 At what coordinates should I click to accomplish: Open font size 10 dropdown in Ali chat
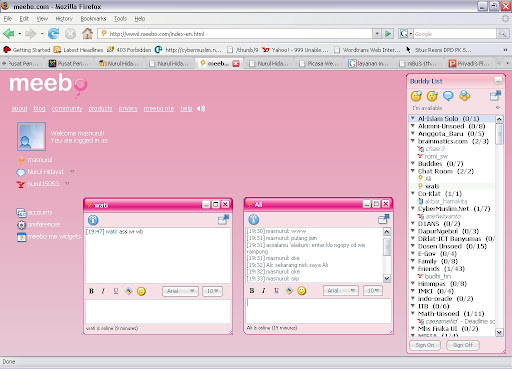373,291
